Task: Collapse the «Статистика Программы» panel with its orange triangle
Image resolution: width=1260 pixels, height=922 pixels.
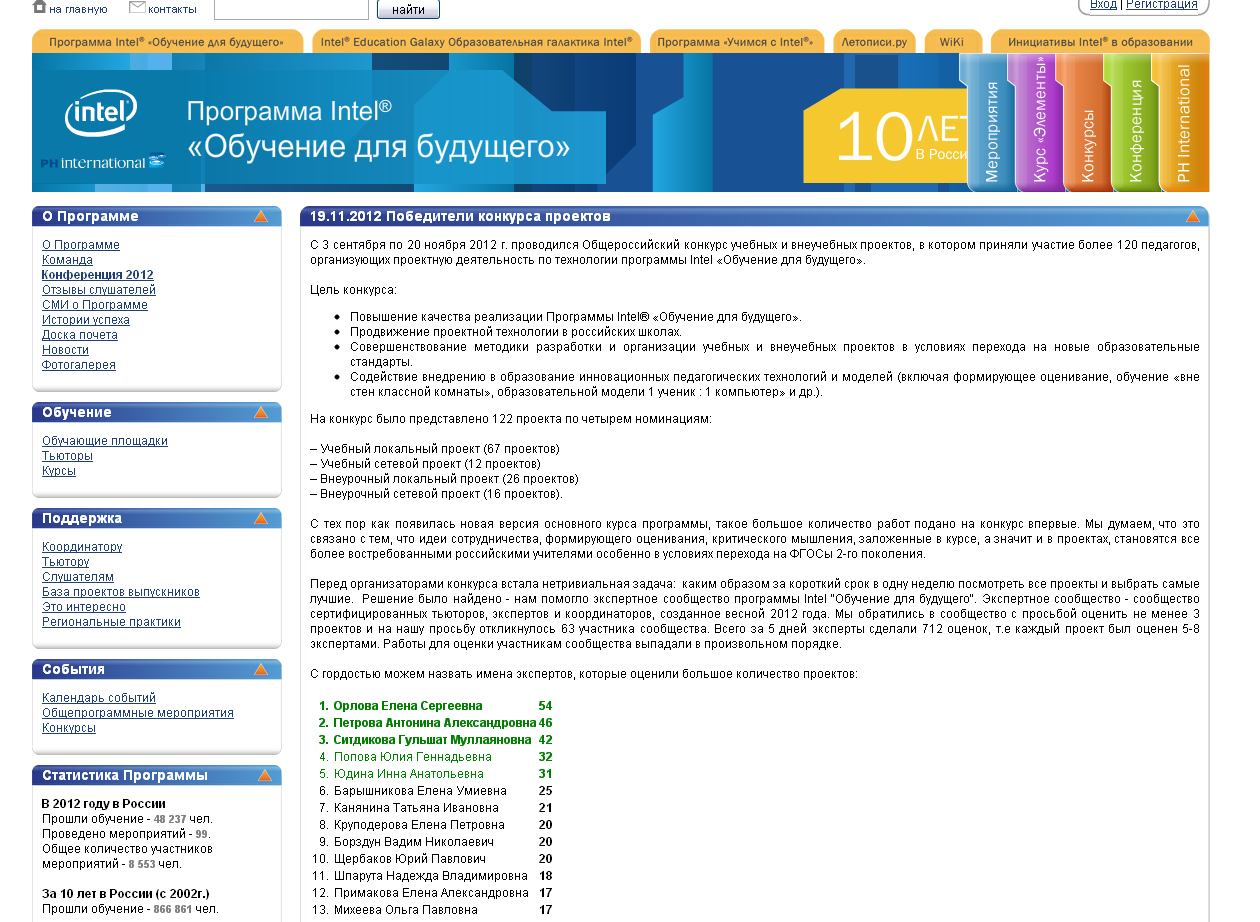Action: (263, 776)
